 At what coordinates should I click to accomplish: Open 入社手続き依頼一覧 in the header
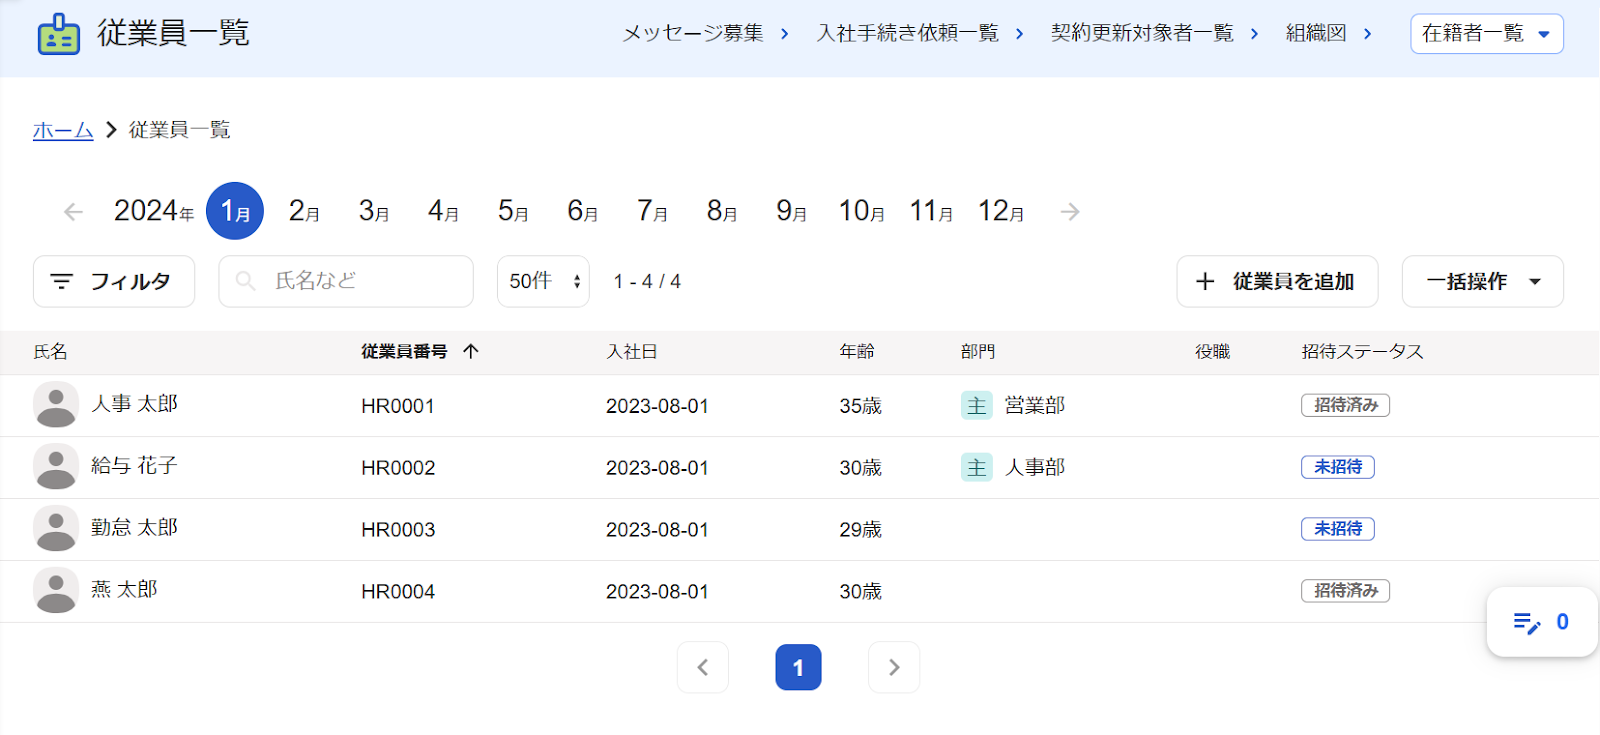(920, 33)
